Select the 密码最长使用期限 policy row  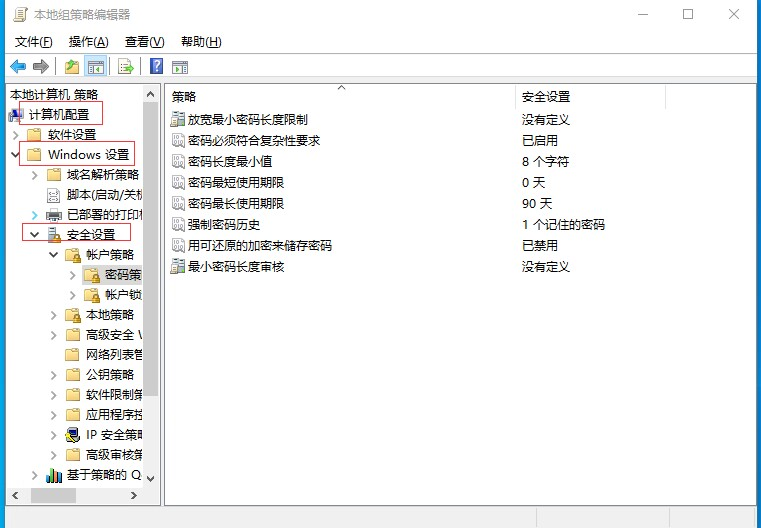[x=235, y=203]
